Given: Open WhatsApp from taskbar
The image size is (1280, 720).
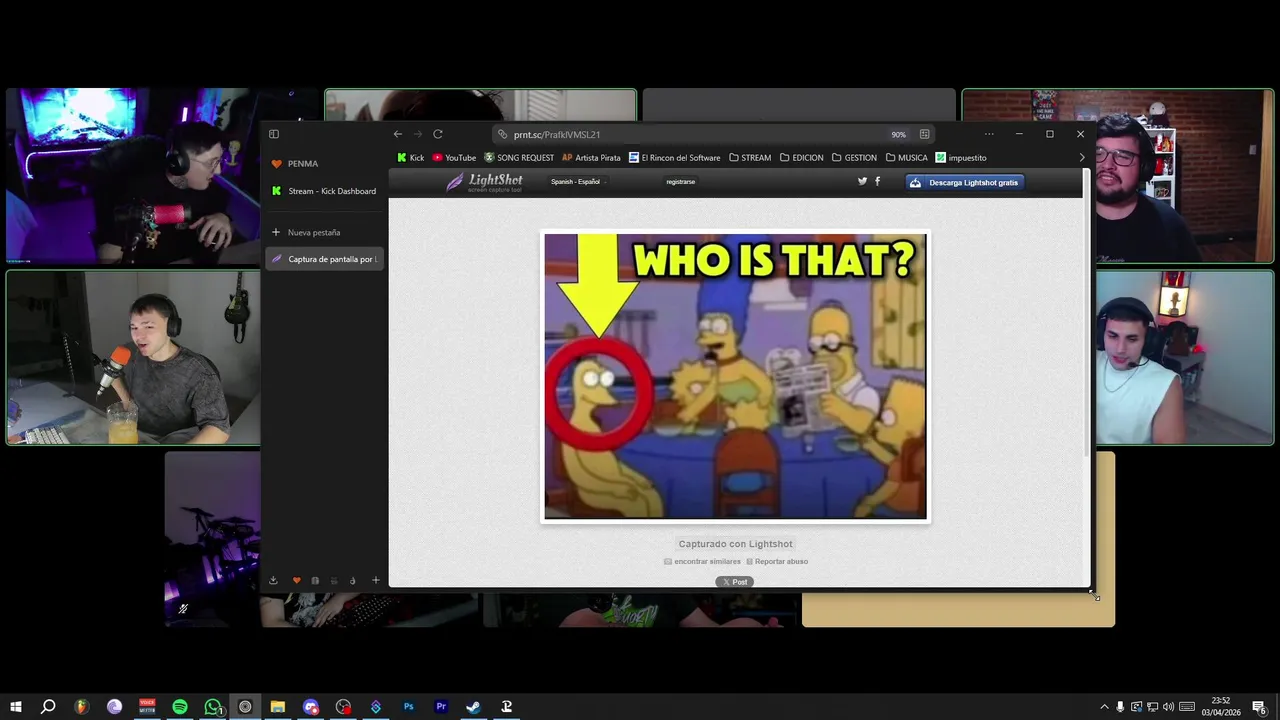Looking at the screenshot, I should [213, 707].
